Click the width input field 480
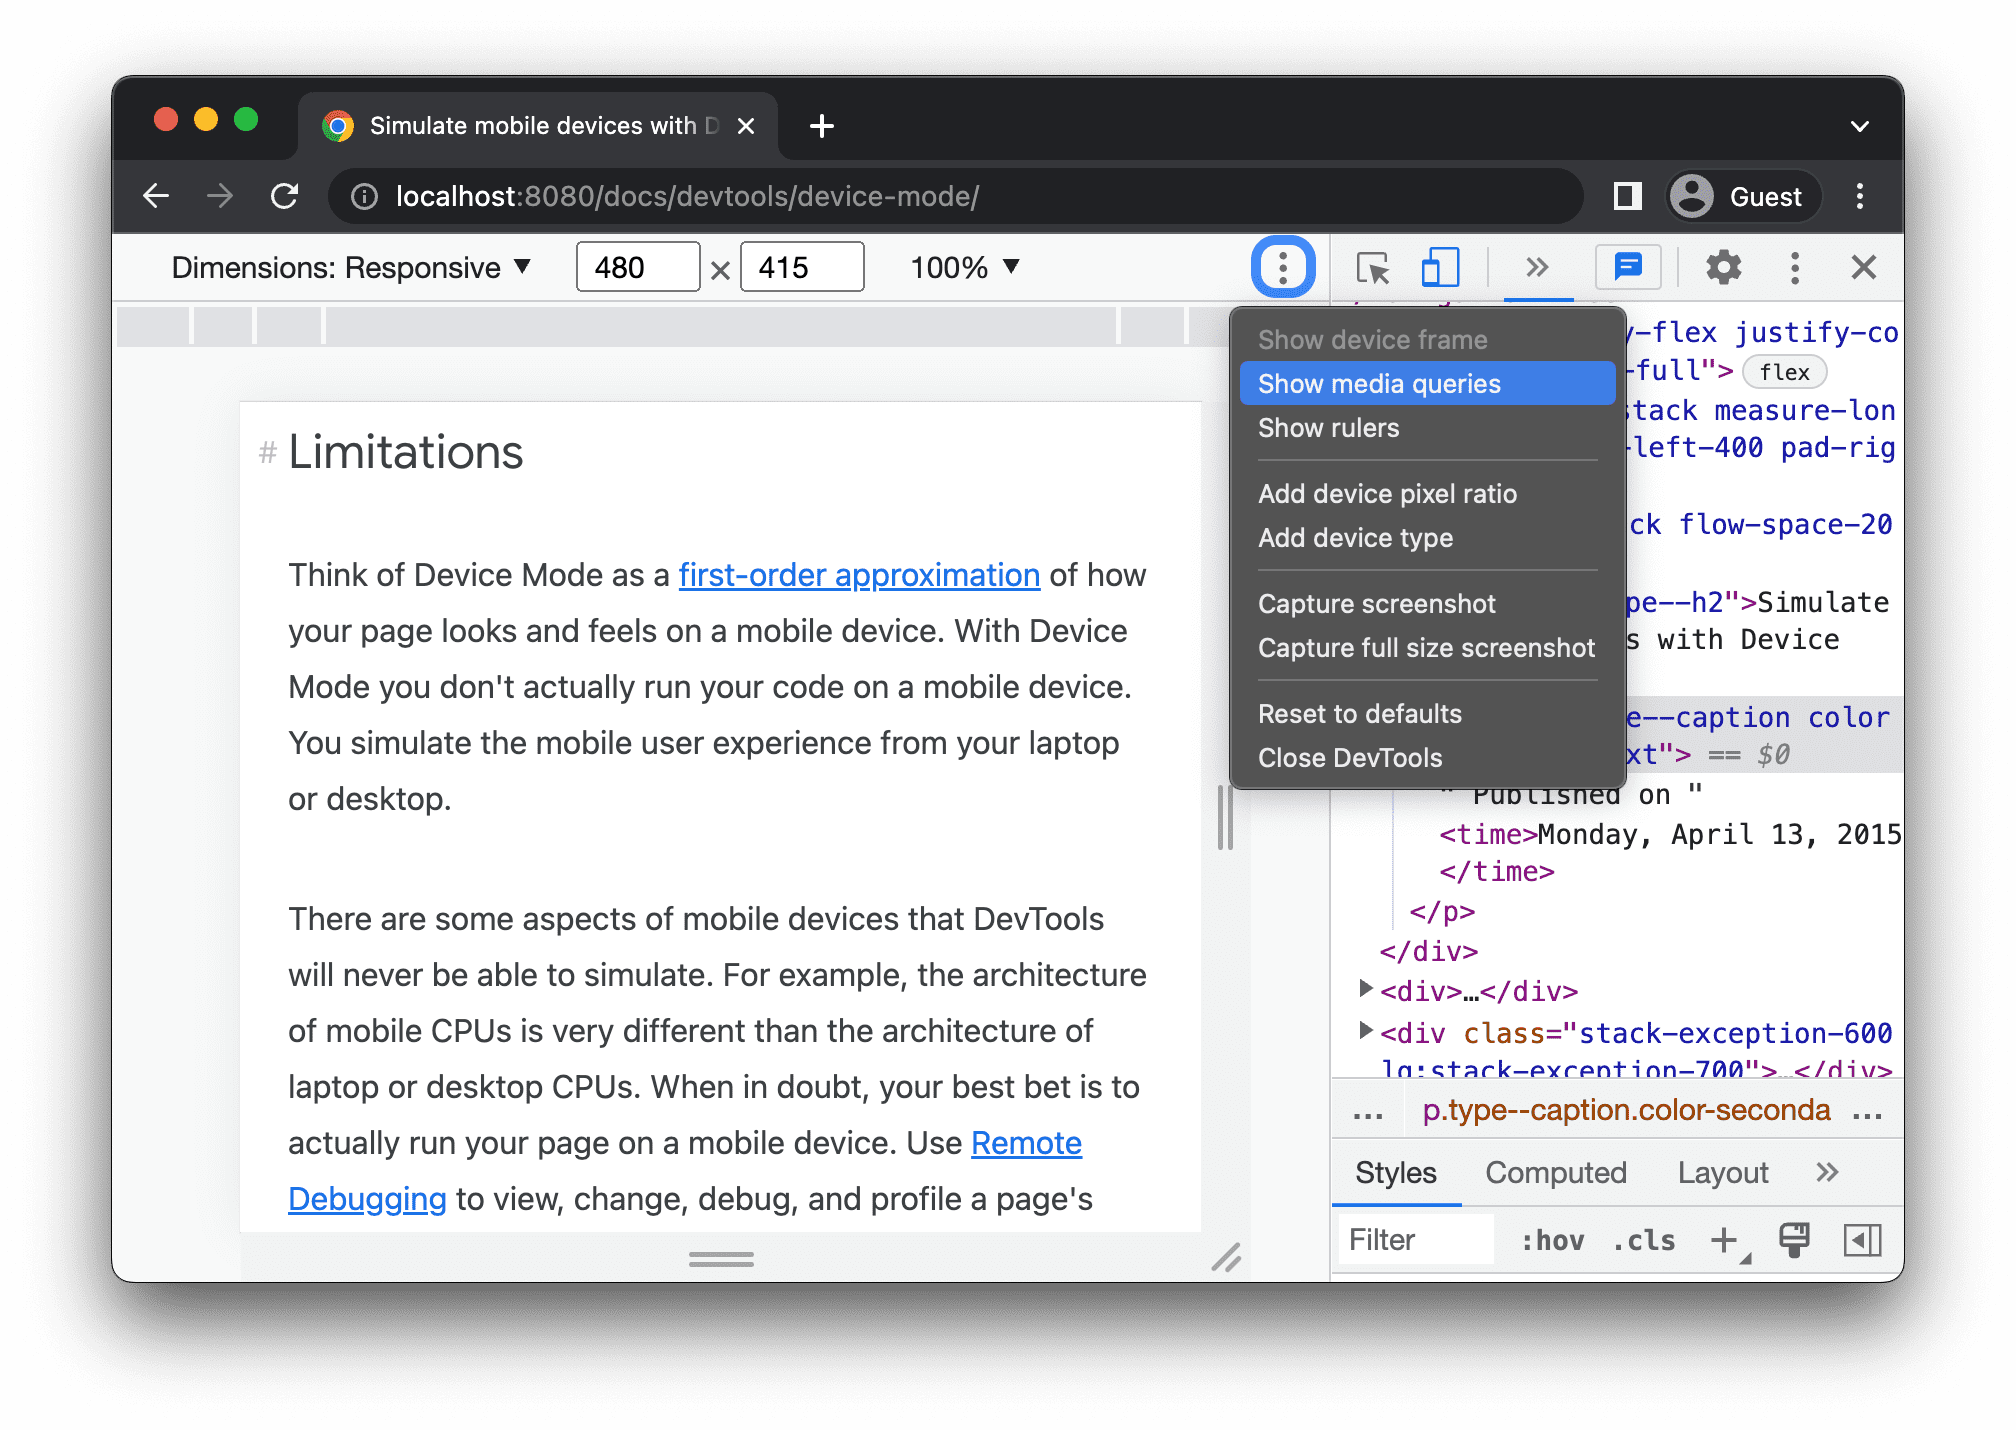 (634, 266)
